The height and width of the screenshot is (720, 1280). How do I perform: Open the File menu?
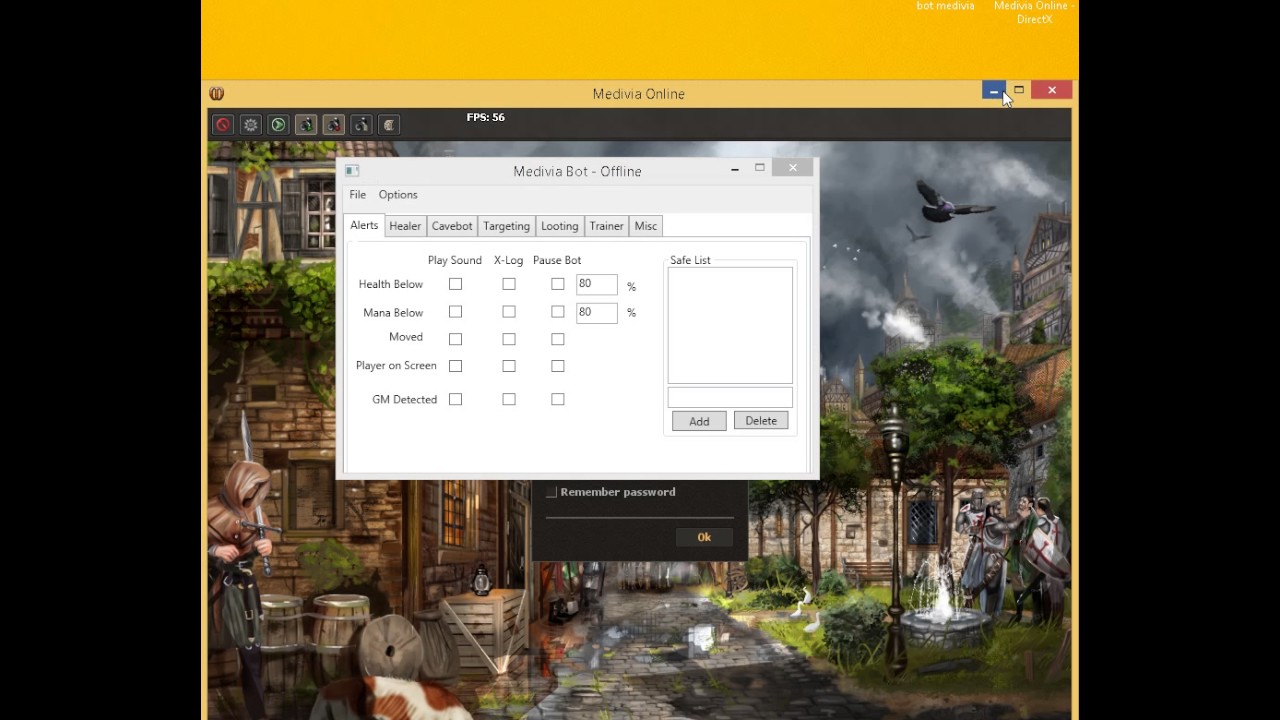coord(358,195)
